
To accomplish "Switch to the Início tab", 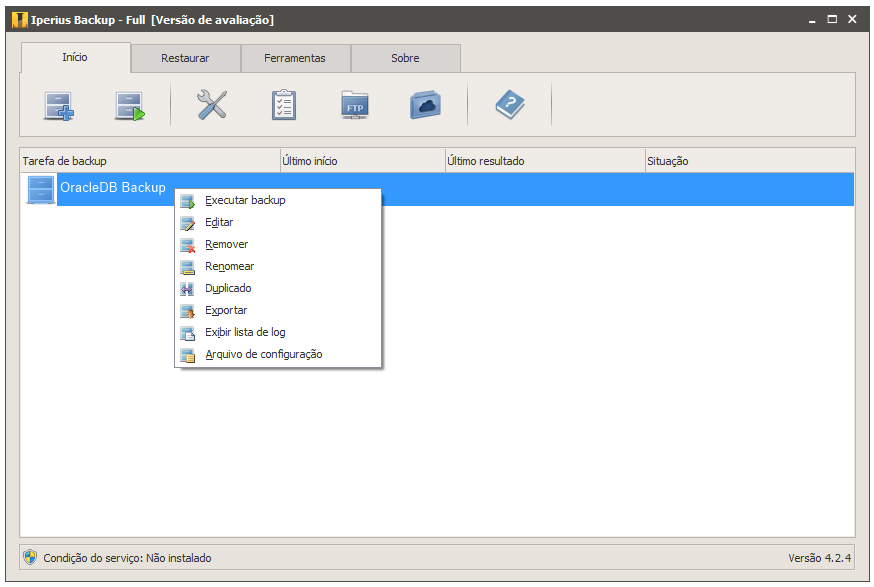I will click(x=75, y=57).
